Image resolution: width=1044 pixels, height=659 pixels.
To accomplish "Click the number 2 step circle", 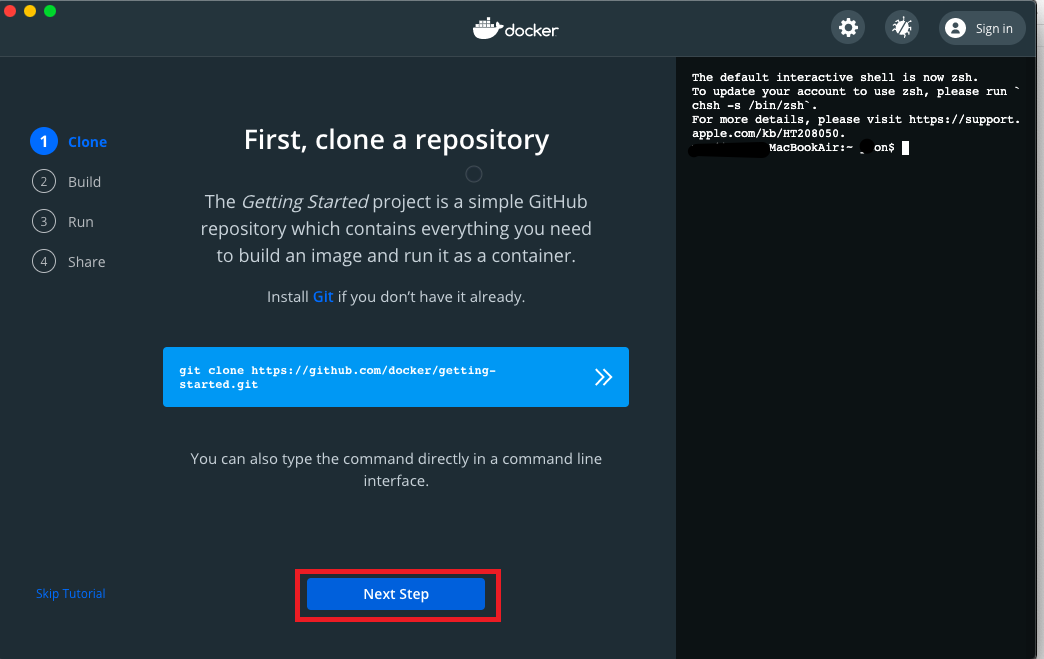I will 44,182.
